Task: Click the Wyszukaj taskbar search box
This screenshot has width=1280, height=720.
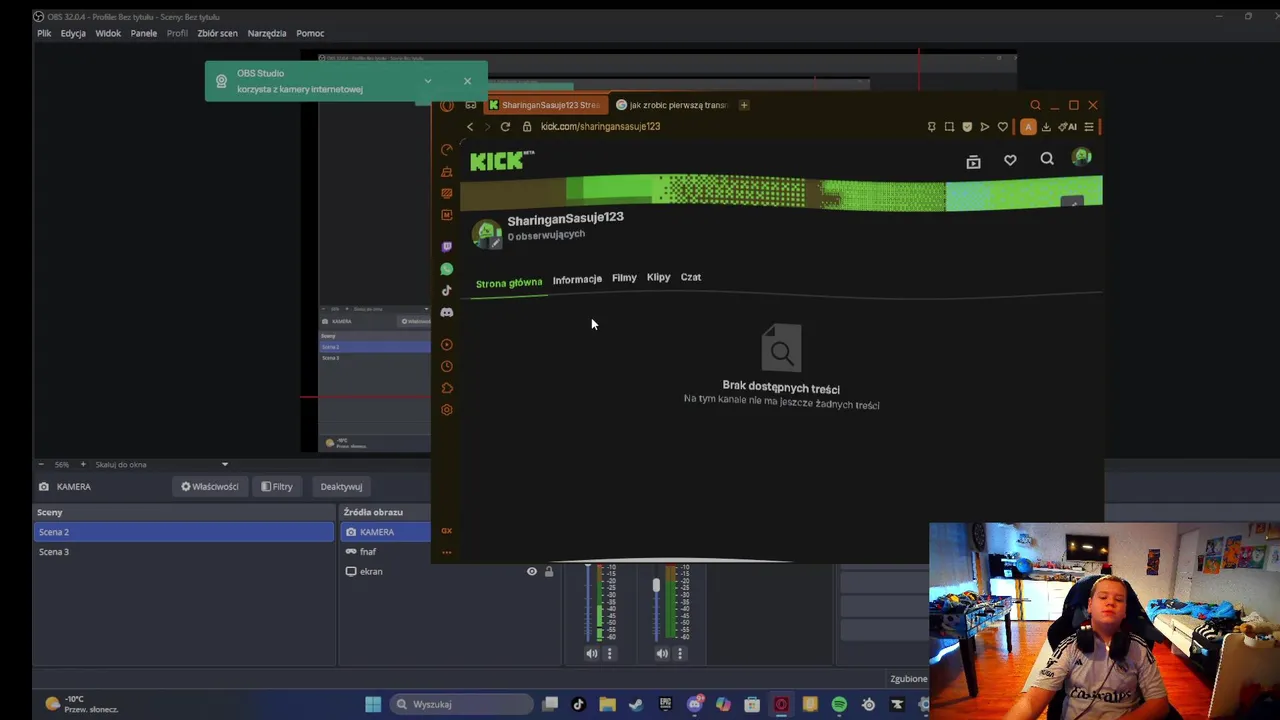Action: coord(460,704)
